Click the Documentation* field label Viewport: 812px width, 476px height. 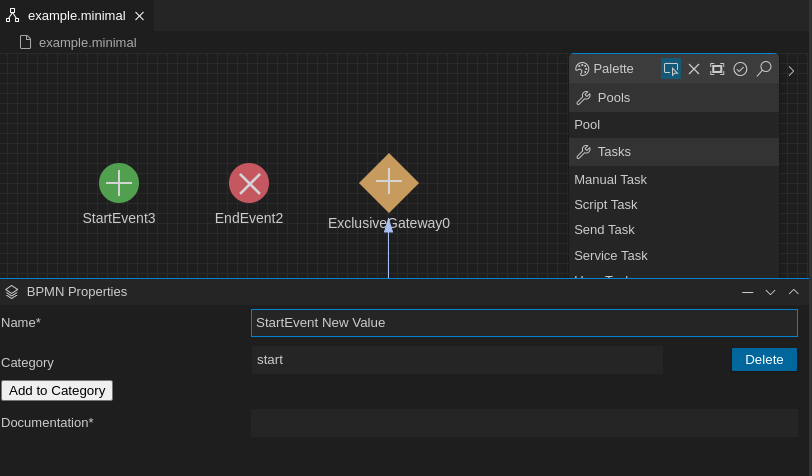[x=47, y=423]
